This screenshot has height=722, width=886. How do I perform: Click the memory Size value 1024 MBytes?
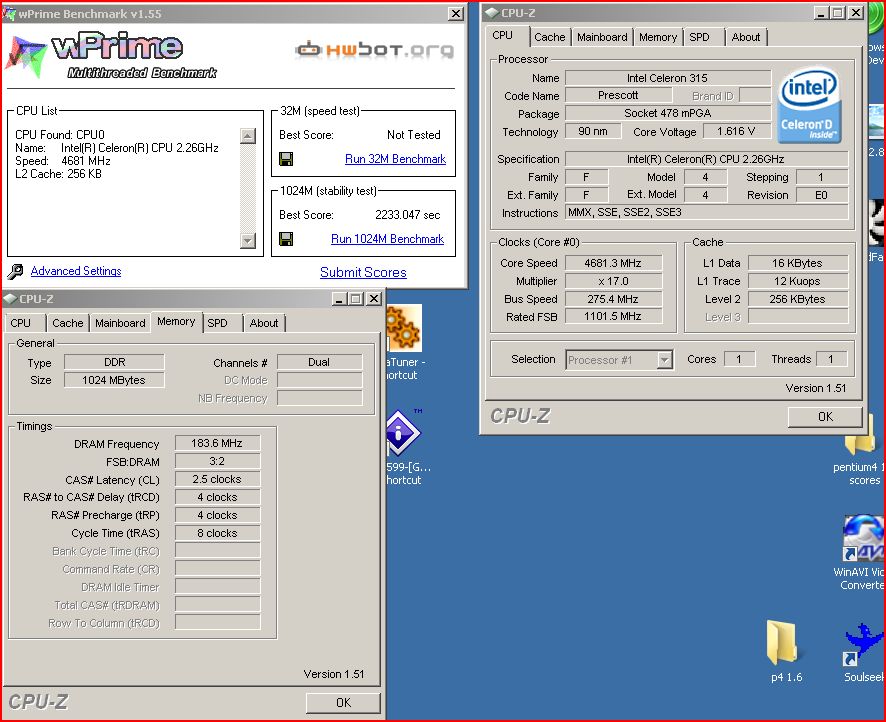pos(115,380)
